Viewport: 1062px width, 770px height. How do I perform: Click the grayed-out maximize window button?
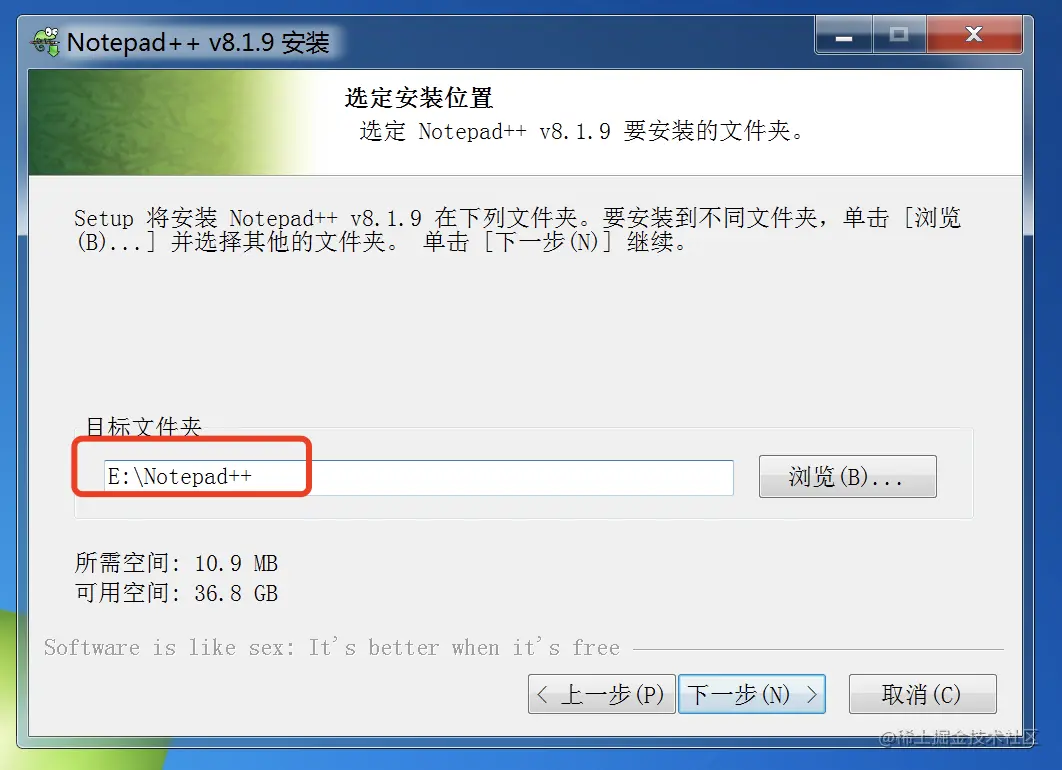(899, 35)
